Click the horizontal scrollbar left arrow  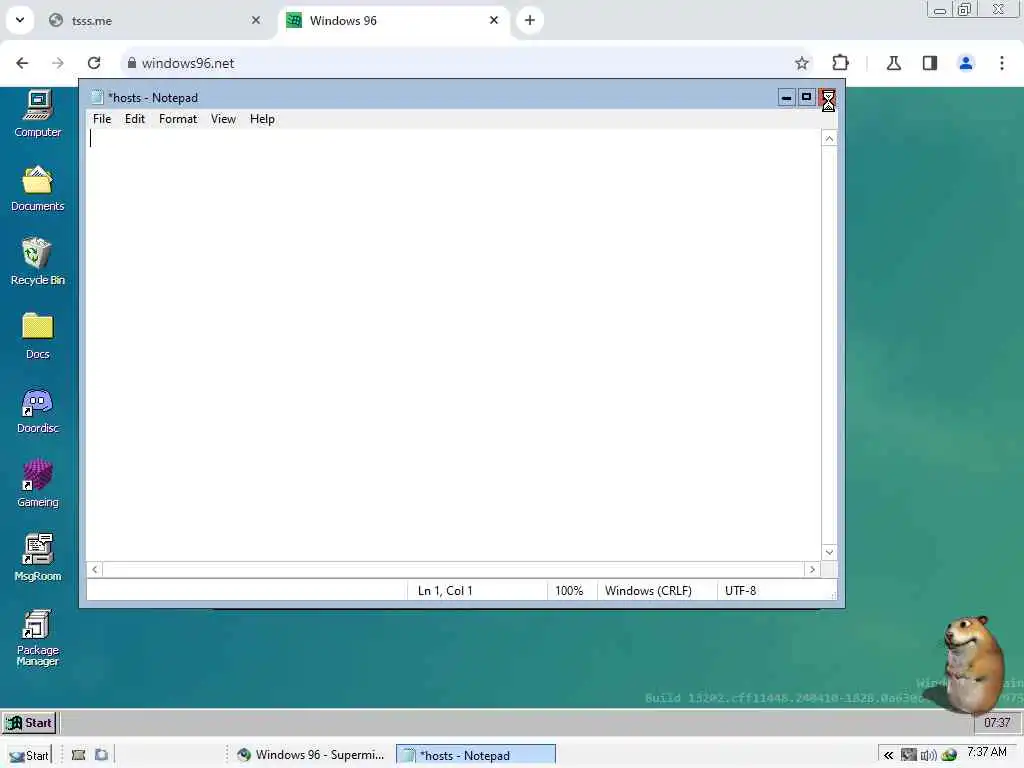pos(95,569)
